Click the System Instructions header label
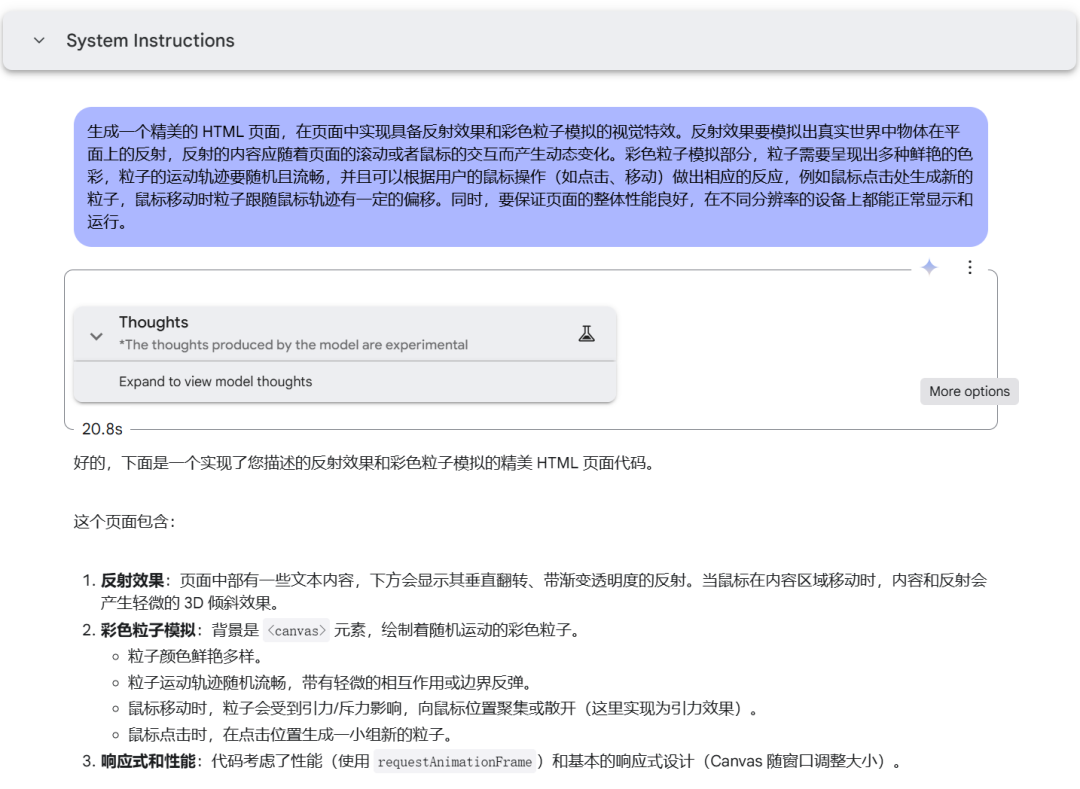 coord(150,41)
